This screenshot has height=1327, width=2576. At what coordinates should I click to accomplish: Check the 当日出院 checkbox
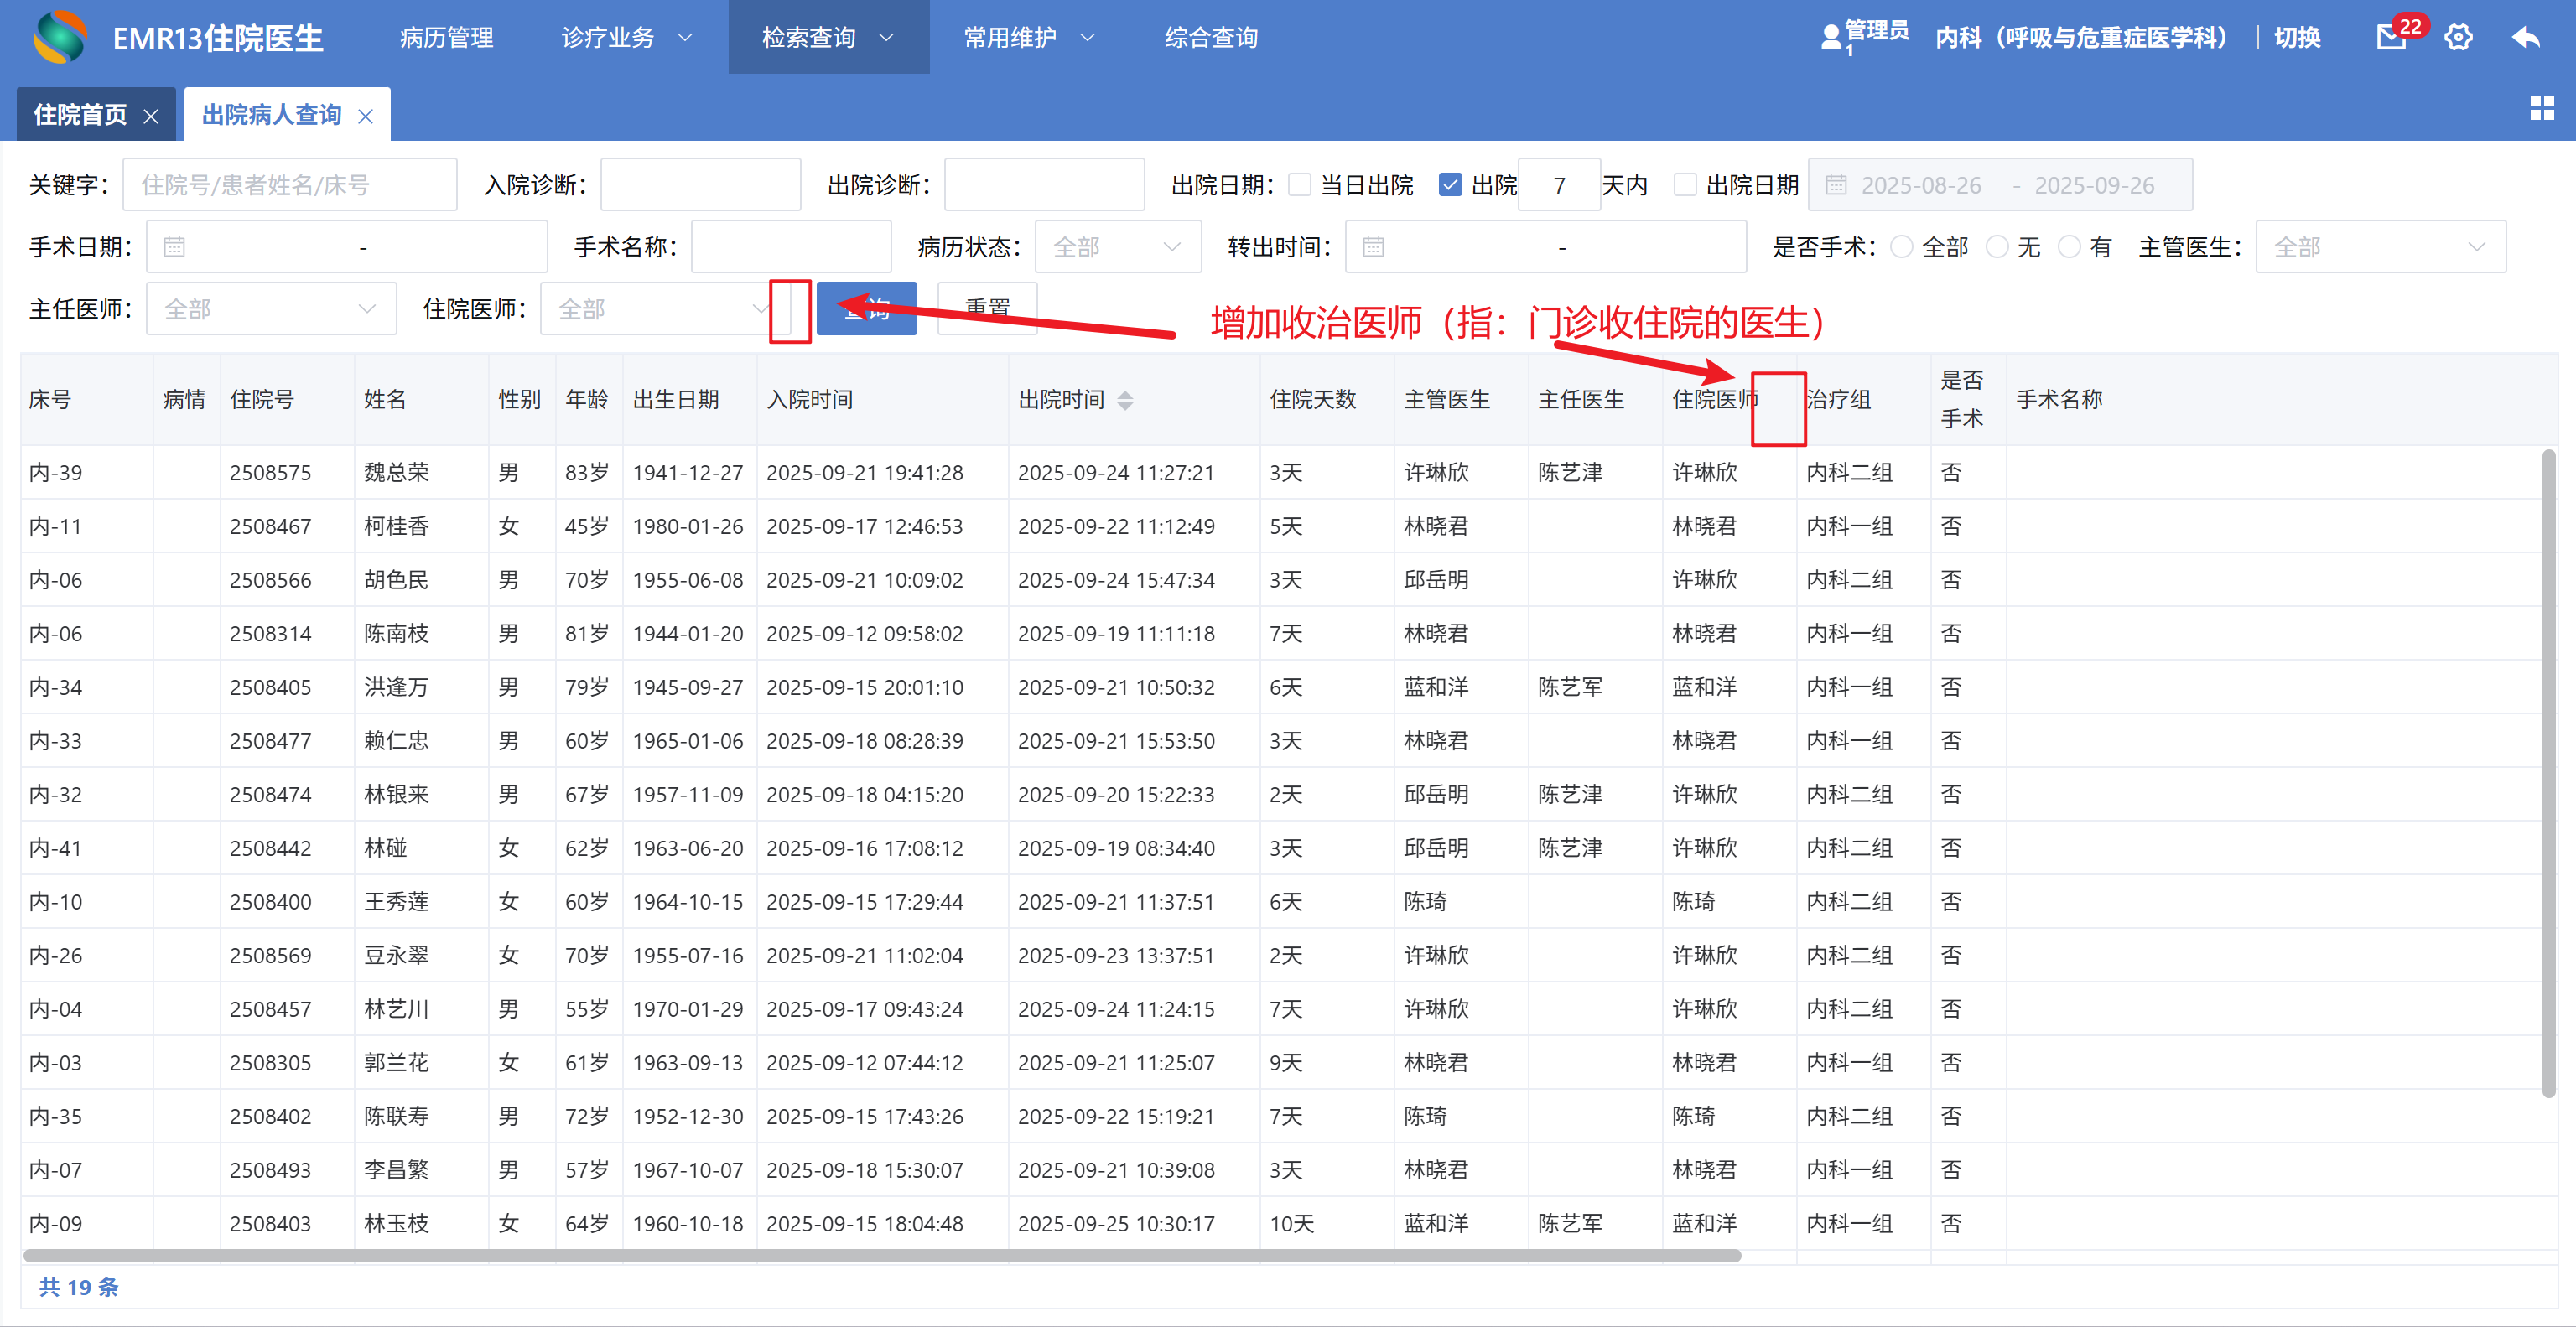click(x=1299, y=185)
